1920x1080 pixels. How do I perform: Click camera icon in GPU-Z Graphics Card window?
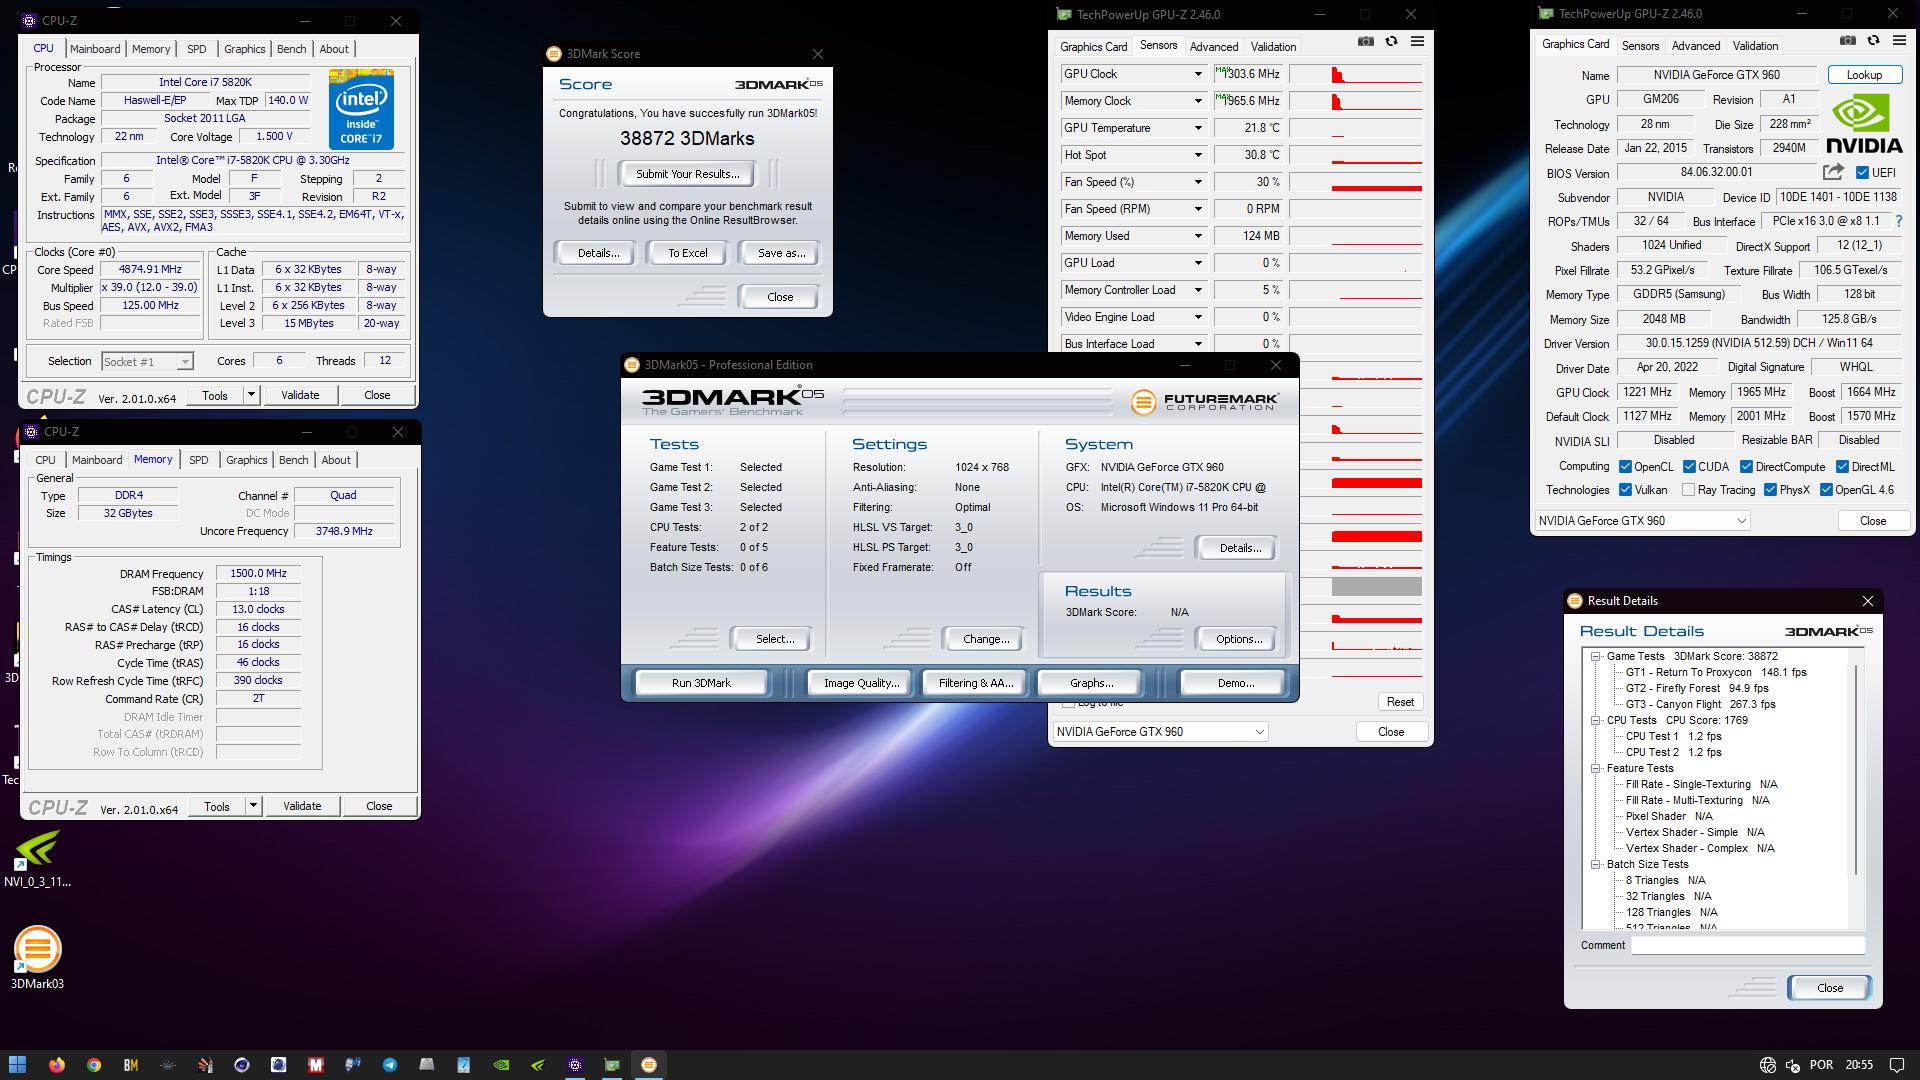point(1847,40)
